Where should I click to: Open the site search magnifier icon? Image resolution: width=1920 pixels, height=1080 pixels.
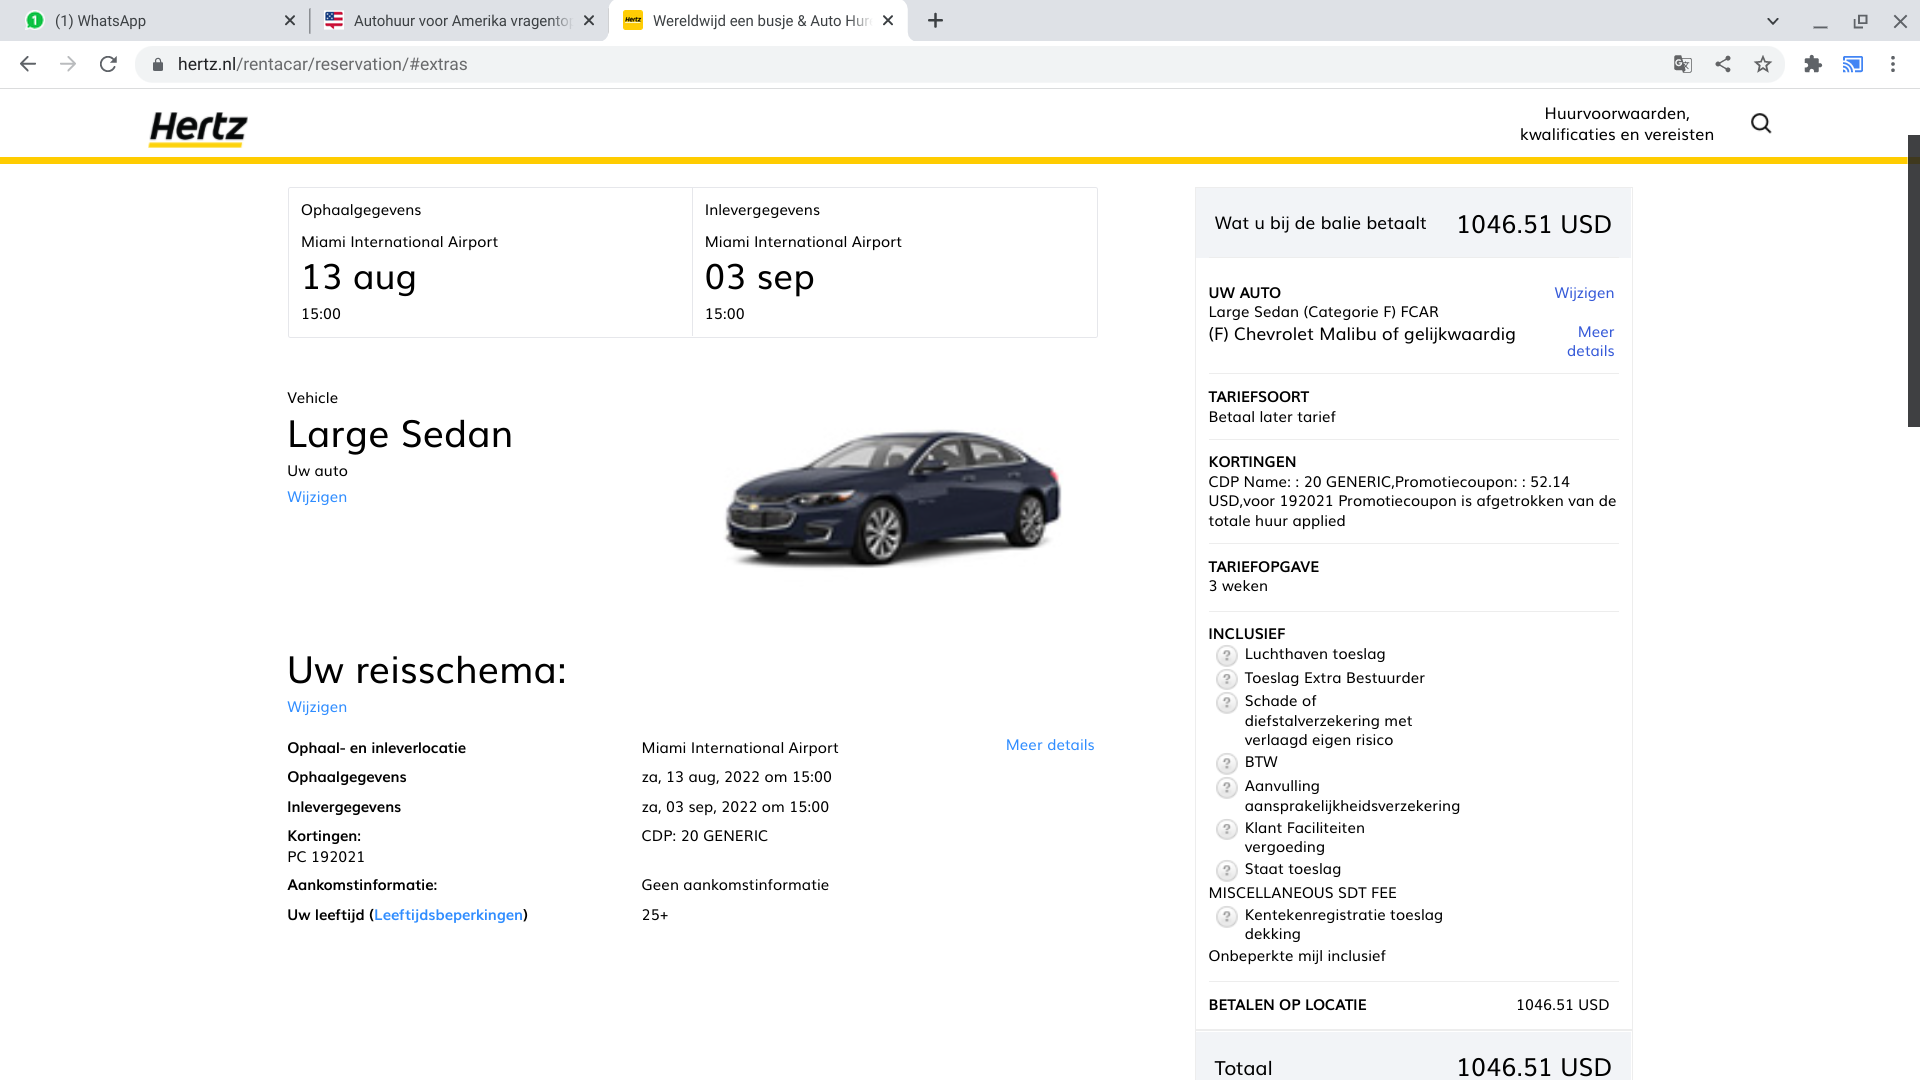(x=1760, y=123)
